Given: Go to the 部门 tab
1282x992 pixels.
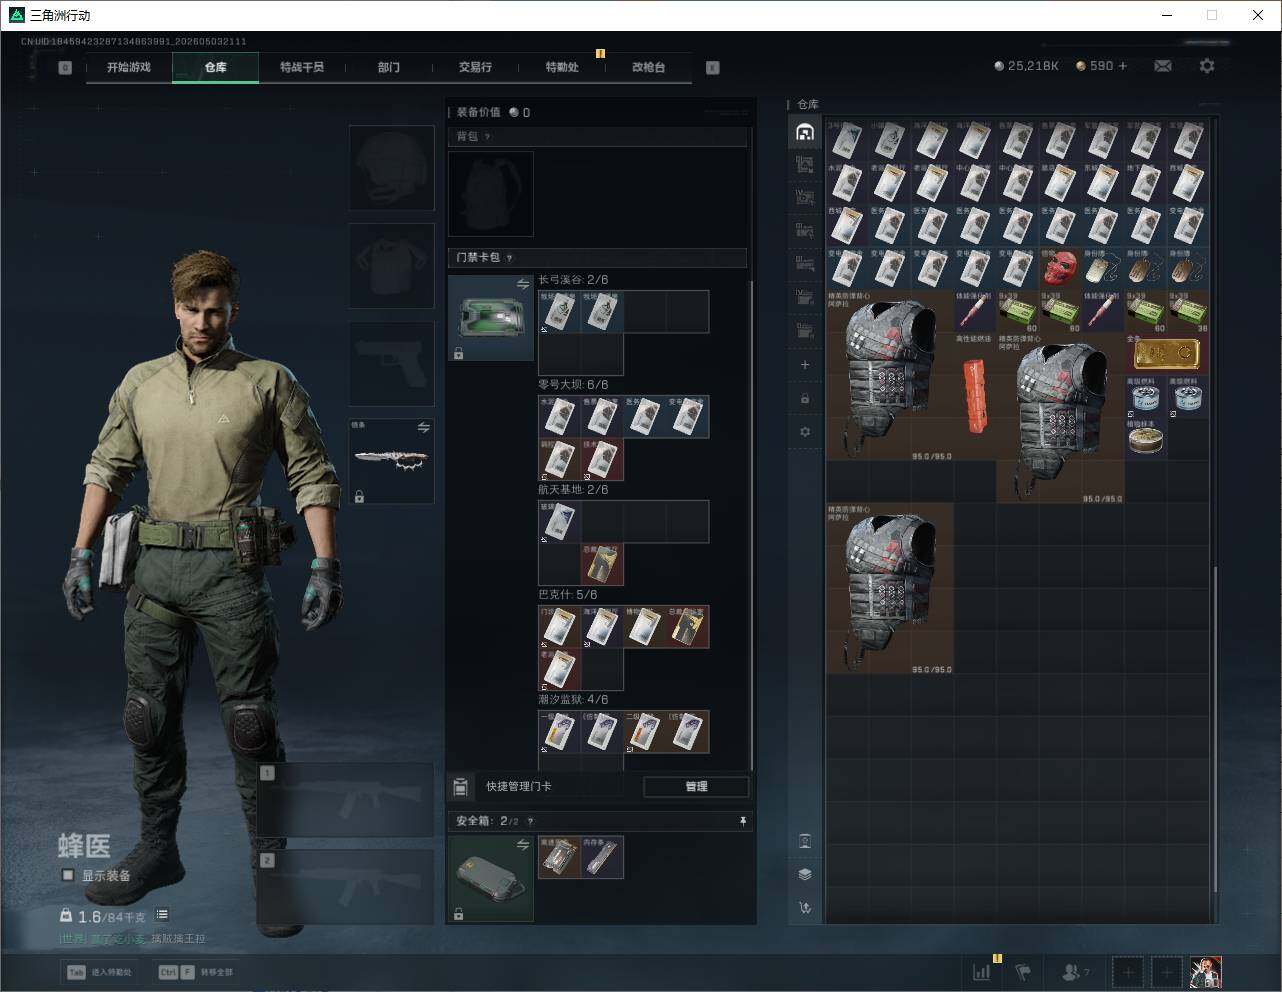Looking at the screenshot, I should (389, 67).
